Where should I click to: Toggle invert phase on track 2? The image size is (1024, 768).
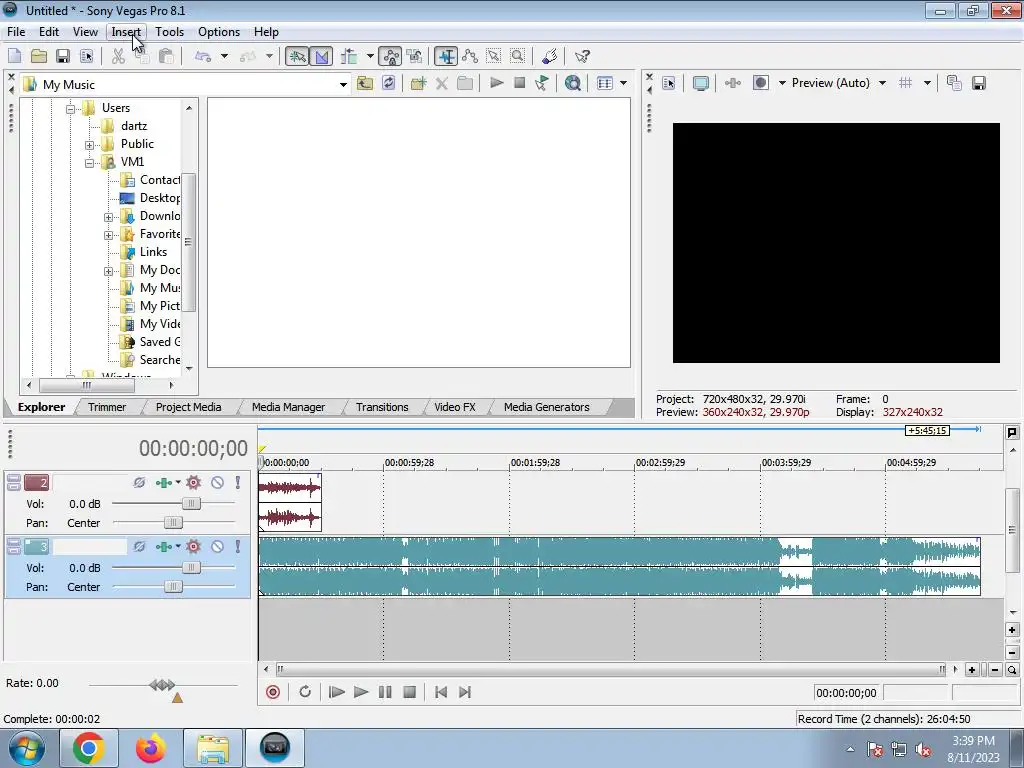[x=139, y=483]
